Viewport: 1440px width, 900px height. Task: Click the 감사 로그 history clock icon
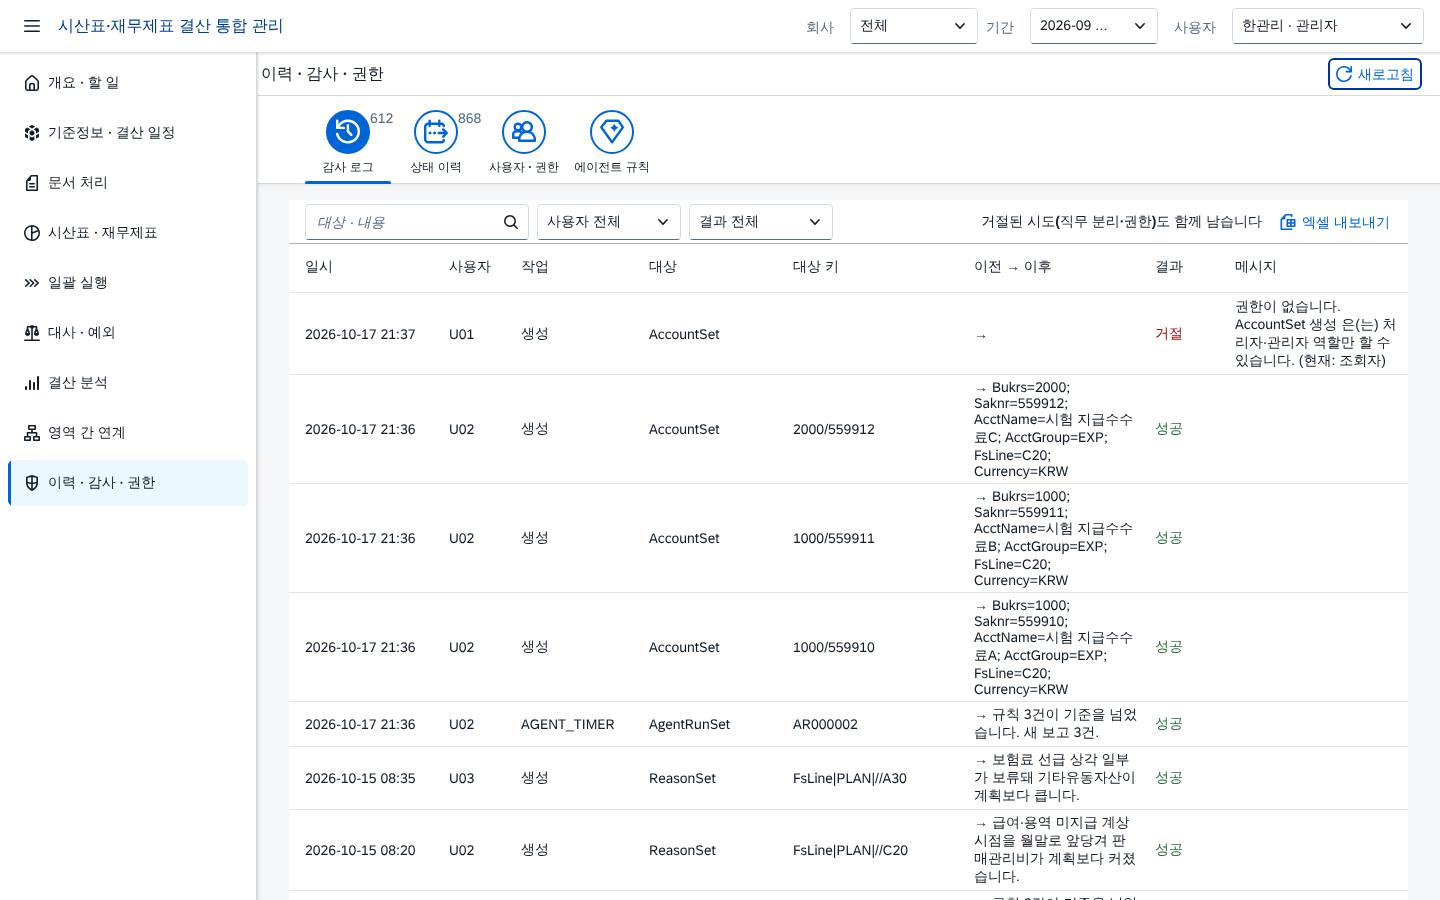coord(348,132)
